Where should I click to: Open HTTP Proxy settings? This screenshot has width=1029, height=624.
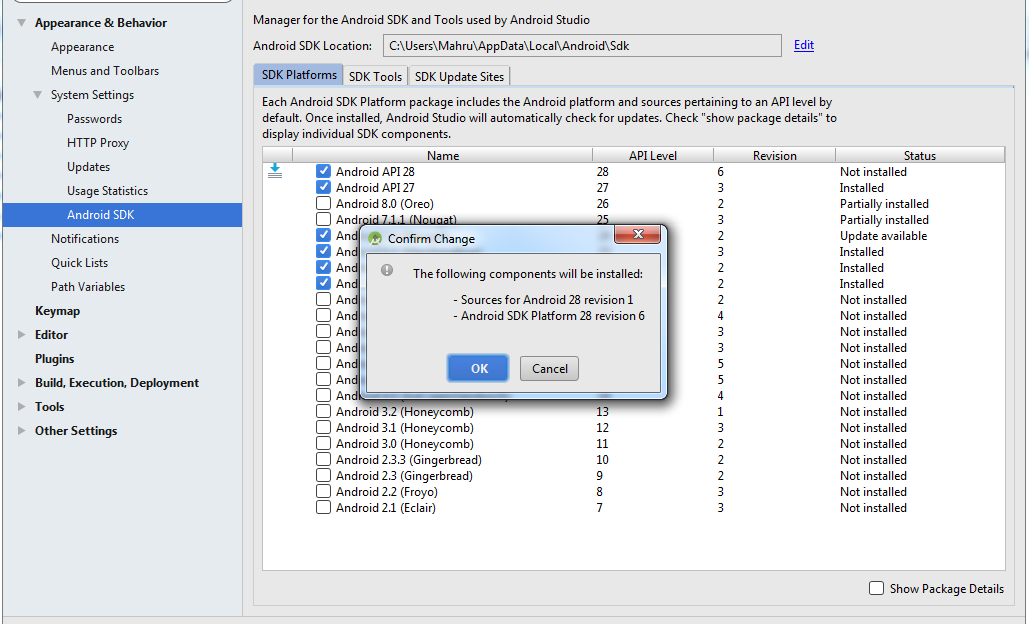point(98,143)
